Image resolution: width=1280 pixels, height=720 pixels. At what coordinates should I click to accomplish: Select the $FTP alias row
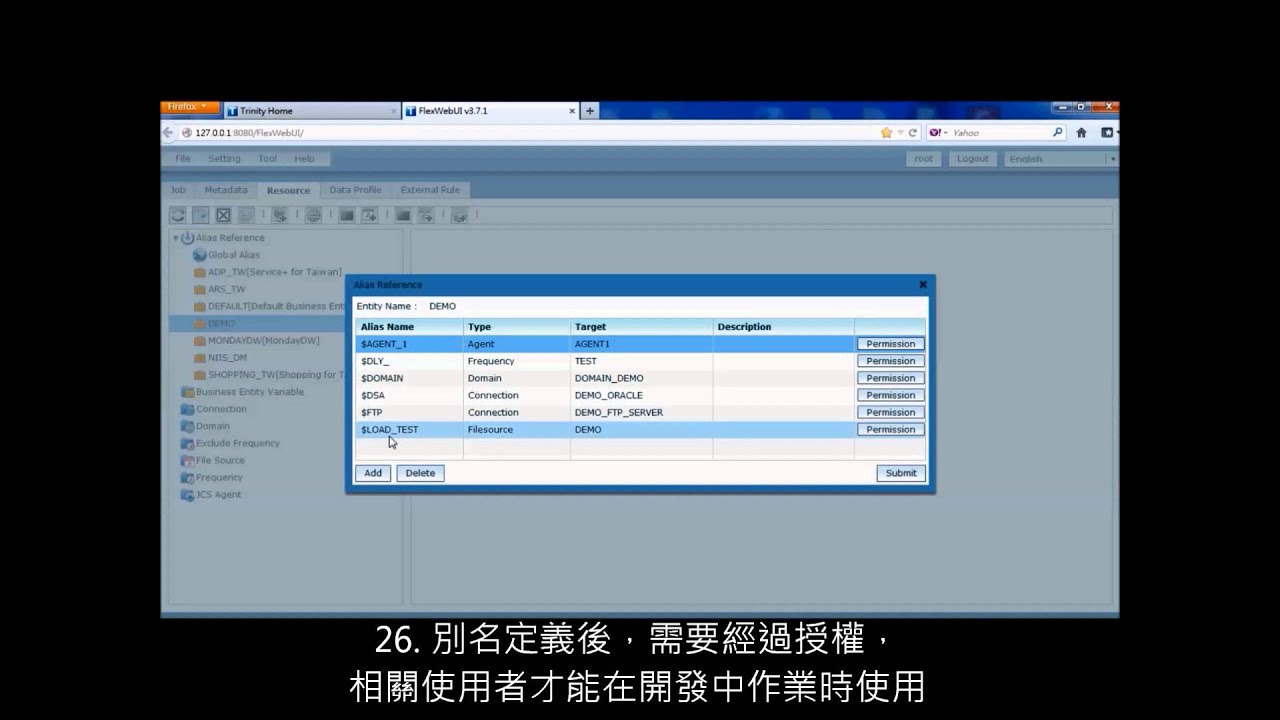pyautogui.click(x=640, y=412)
